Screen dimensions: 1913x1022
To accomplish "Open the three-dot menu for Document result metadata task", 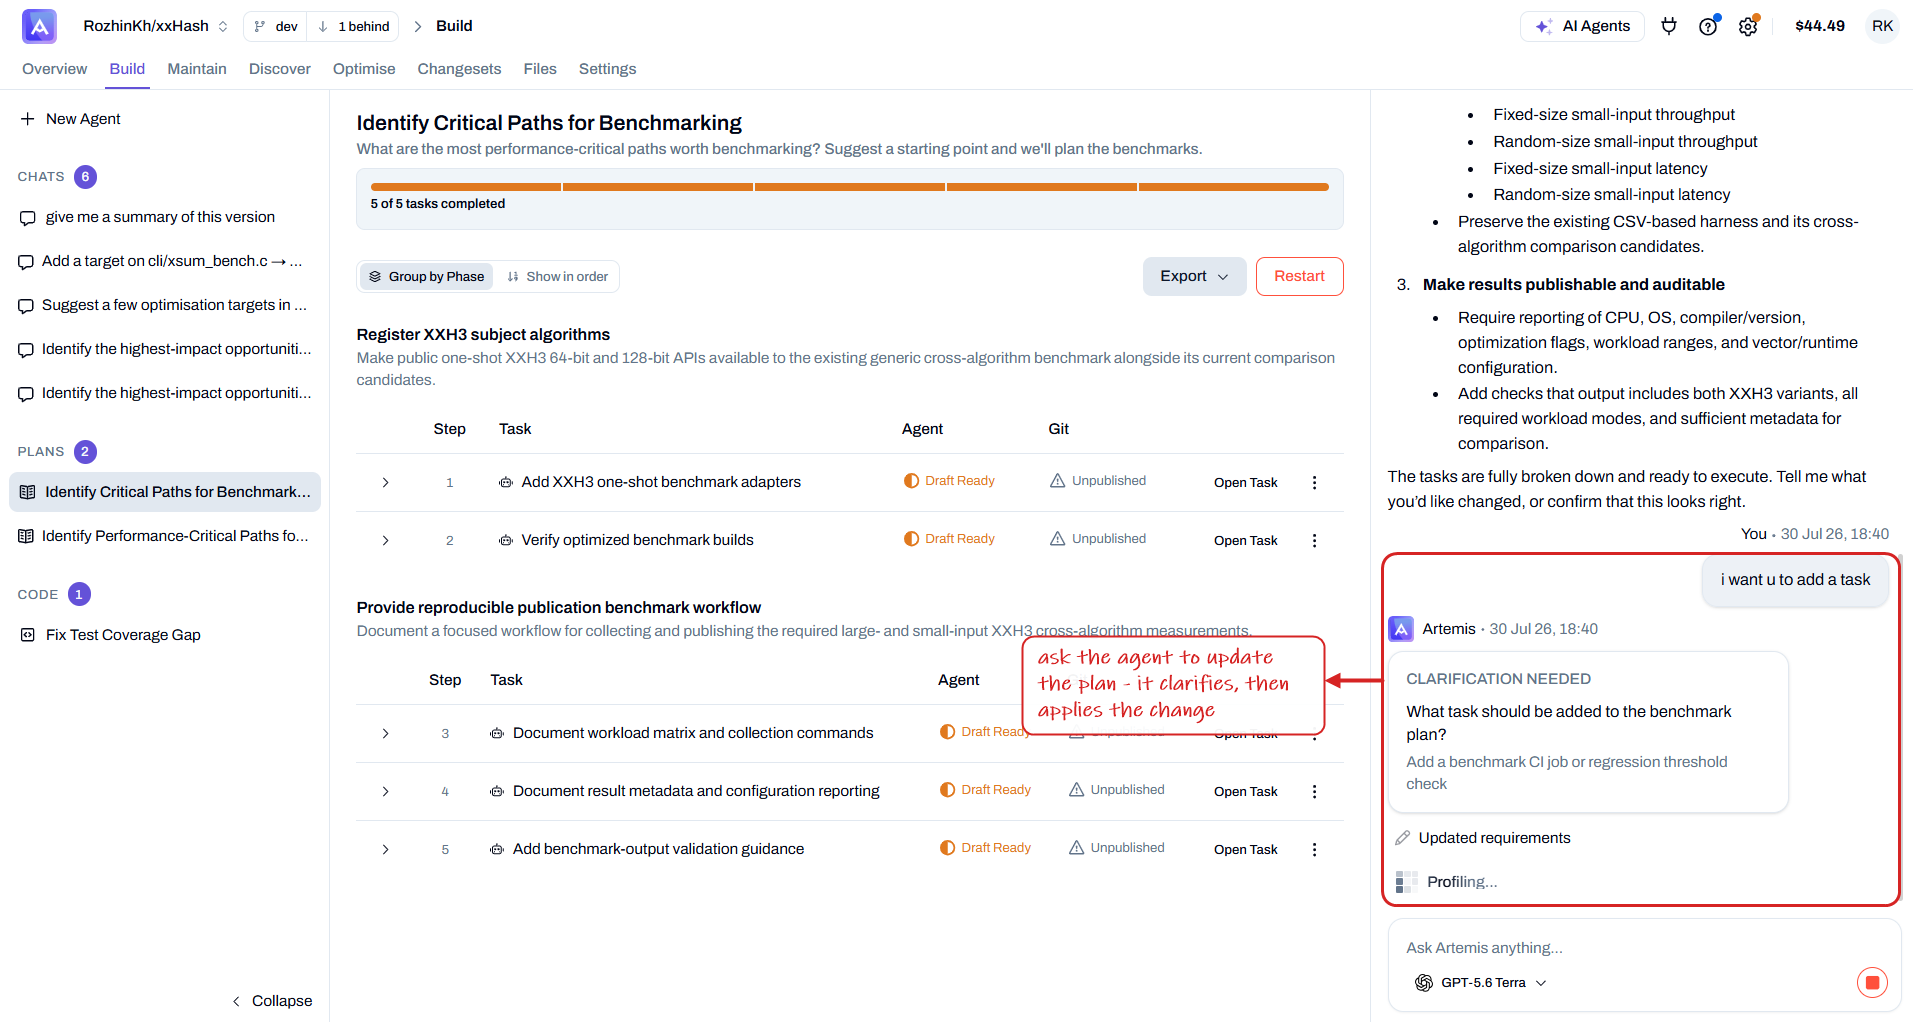I will tap(1314, 791).
